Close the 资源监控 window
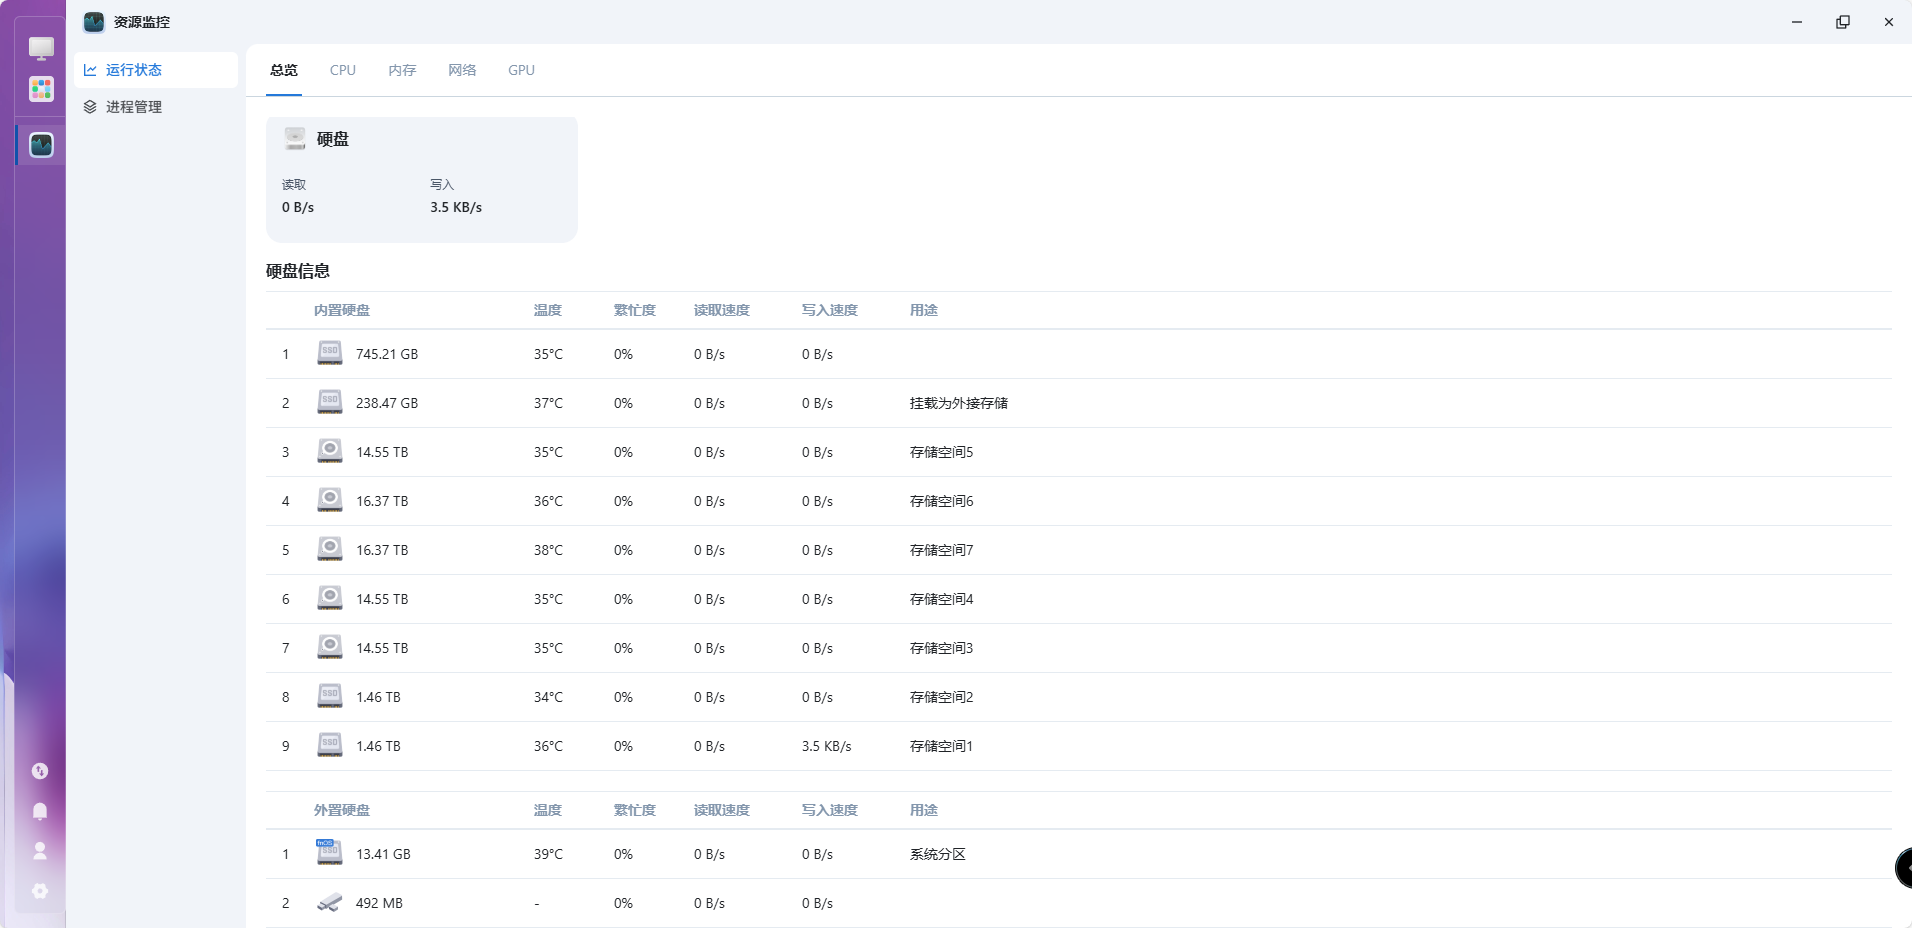The height and width of the screenshot is (928, 1912). coord(1889,22)
